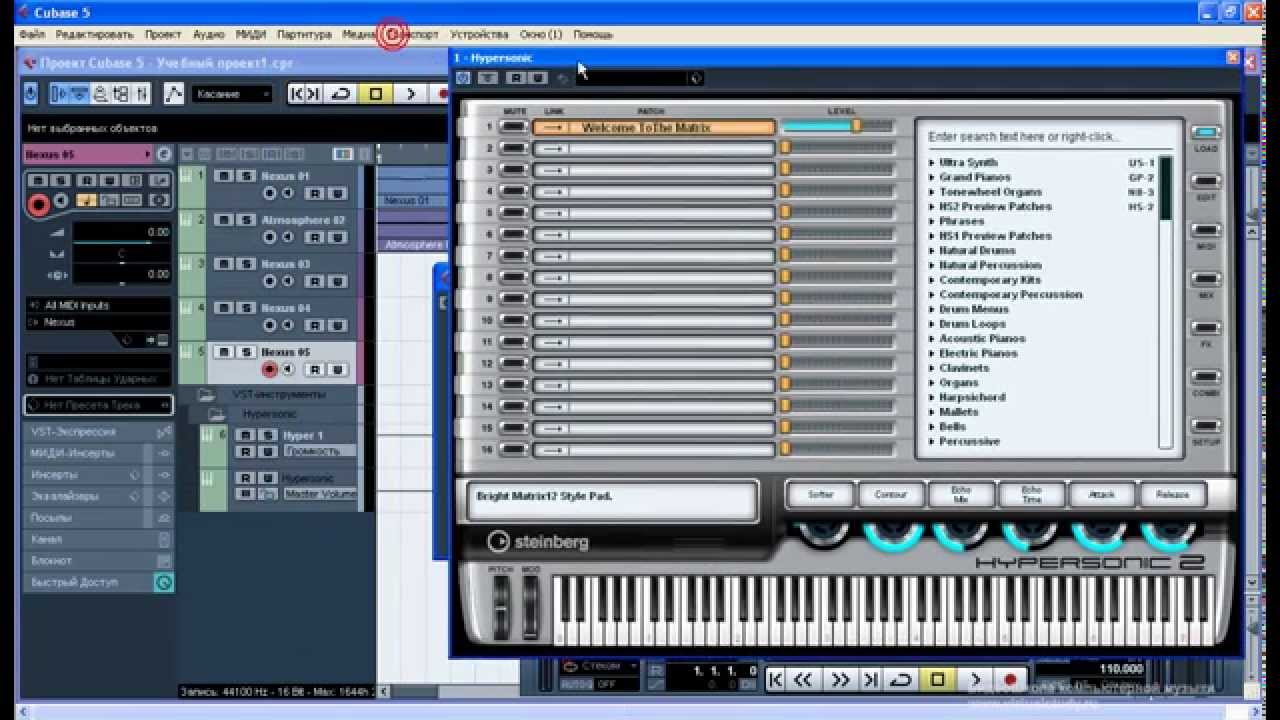Click the Write automation W in Hypersonic window toolbar
This screenshot has height=720, width=1280.
[x=538, y=78]
